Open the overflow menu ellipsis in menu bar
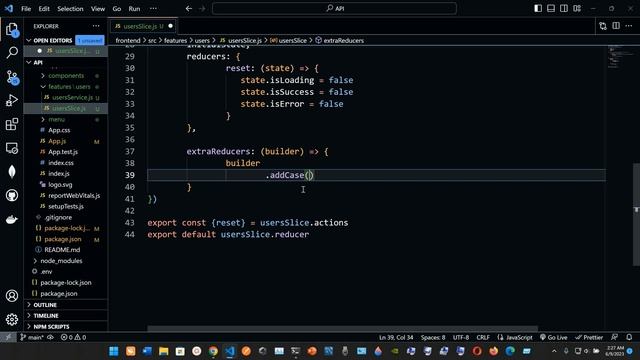640x360 pixels. click(x=153, y=9)
